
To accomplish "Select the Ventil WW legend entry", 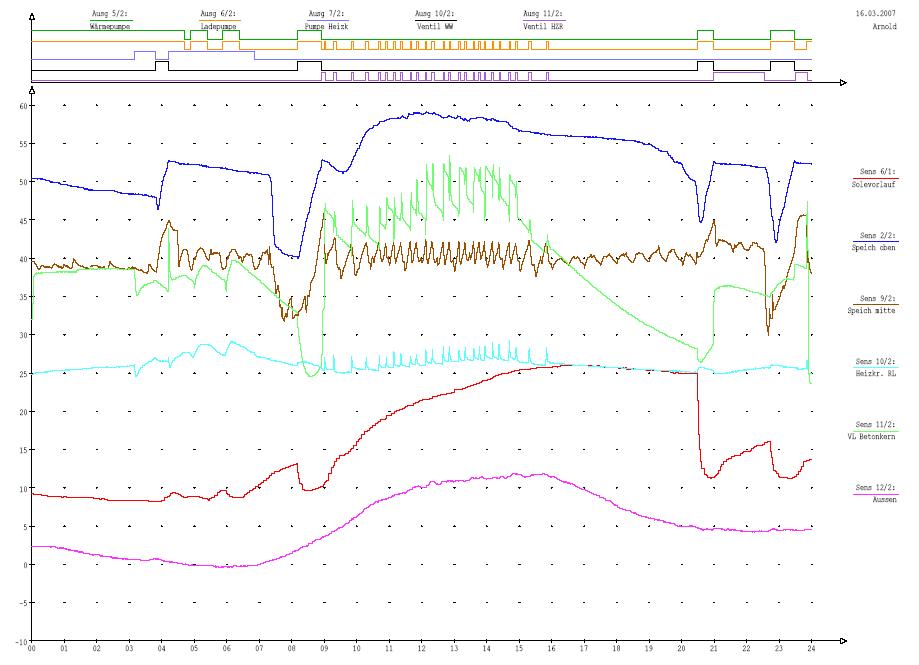I will click(x=435, y=25).
